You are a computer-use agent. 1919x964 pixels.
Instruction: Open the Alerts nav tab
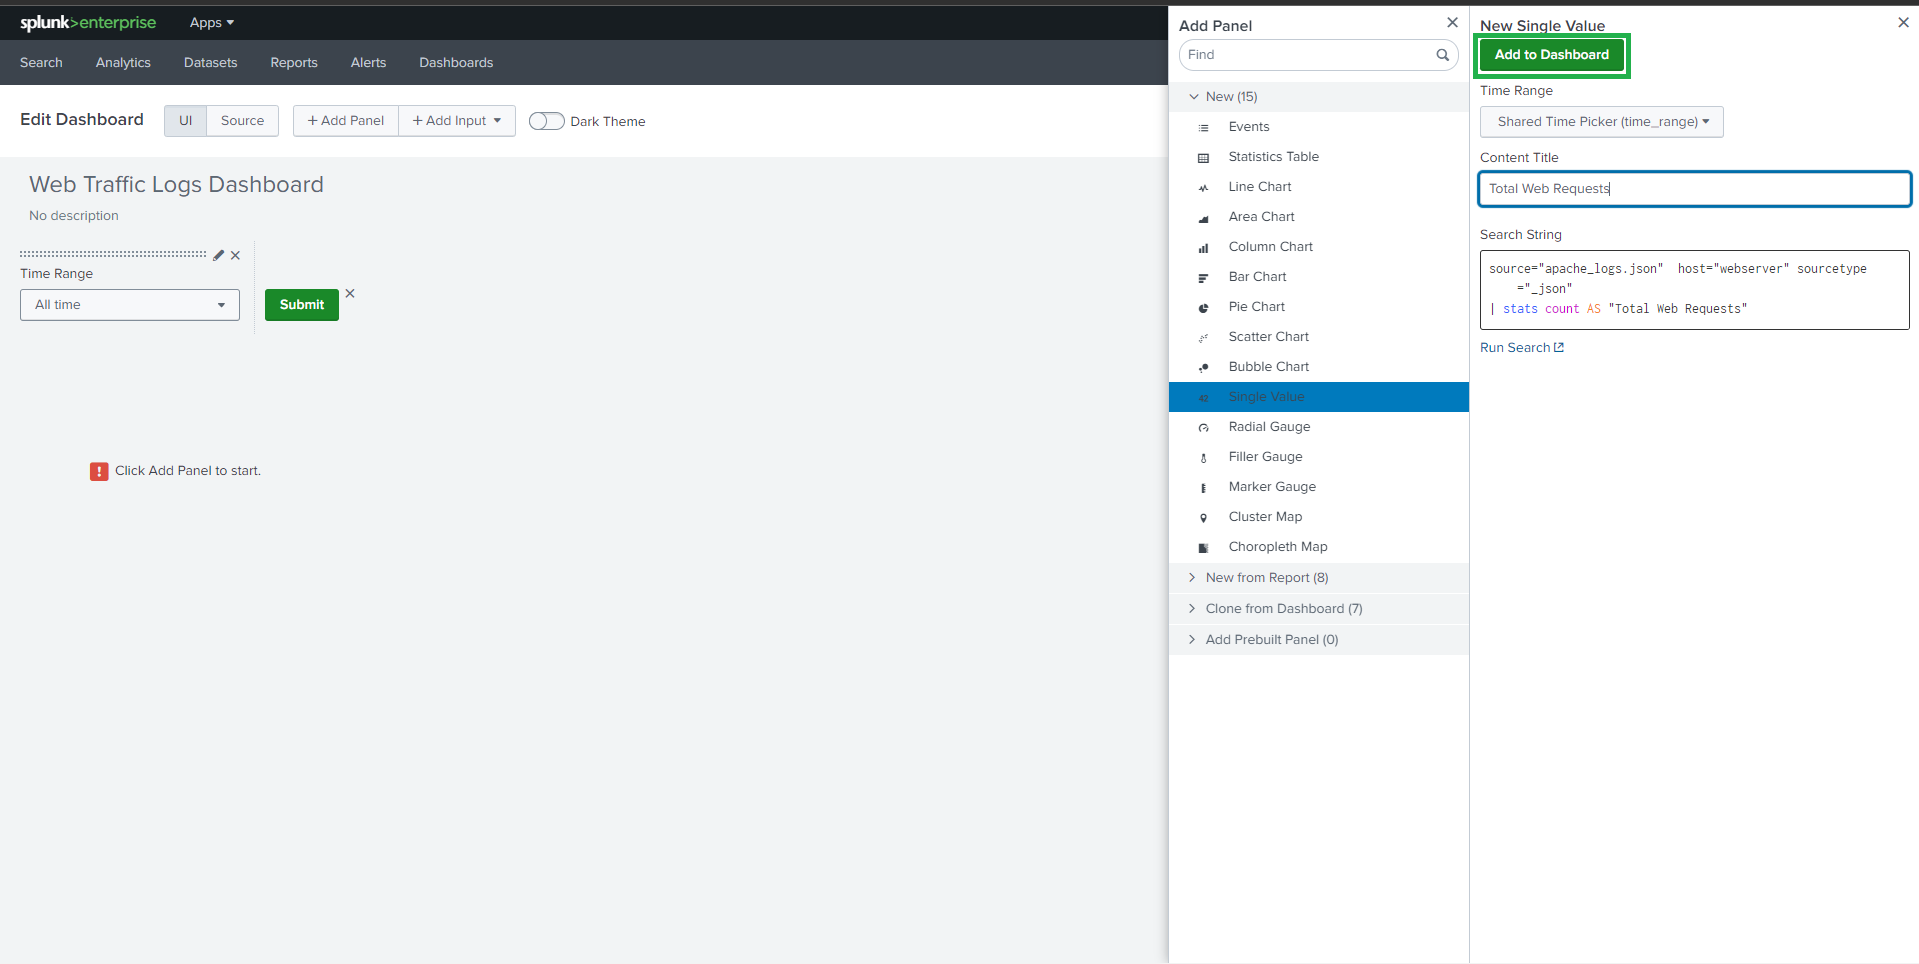[368, 62]
